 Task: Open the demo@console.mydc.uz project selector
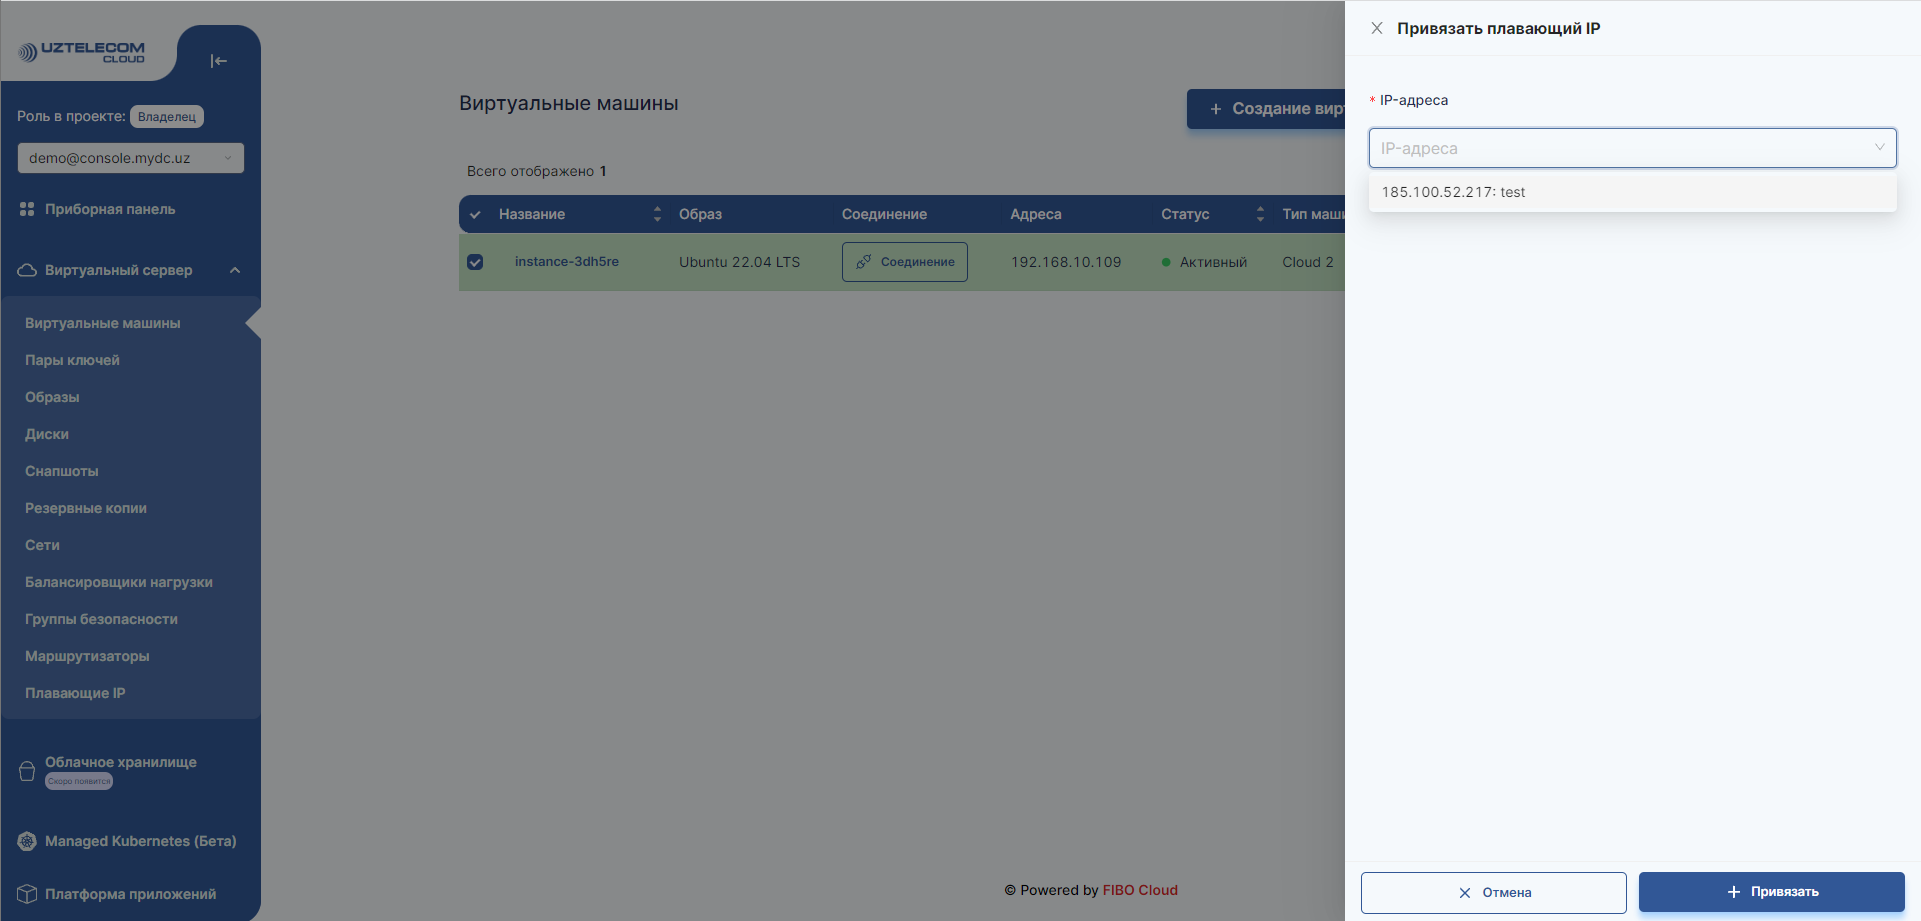[x=130, y=158]
